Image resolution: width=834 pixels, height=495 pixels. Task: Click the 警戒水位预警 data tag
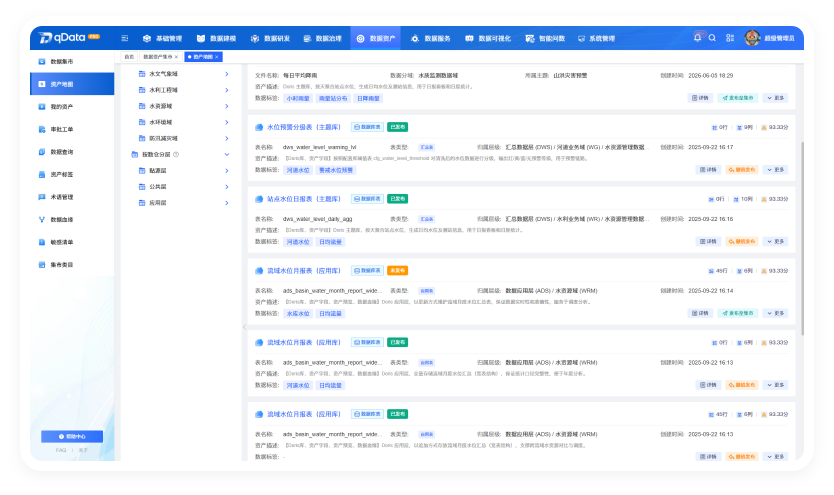click(336, 170)
